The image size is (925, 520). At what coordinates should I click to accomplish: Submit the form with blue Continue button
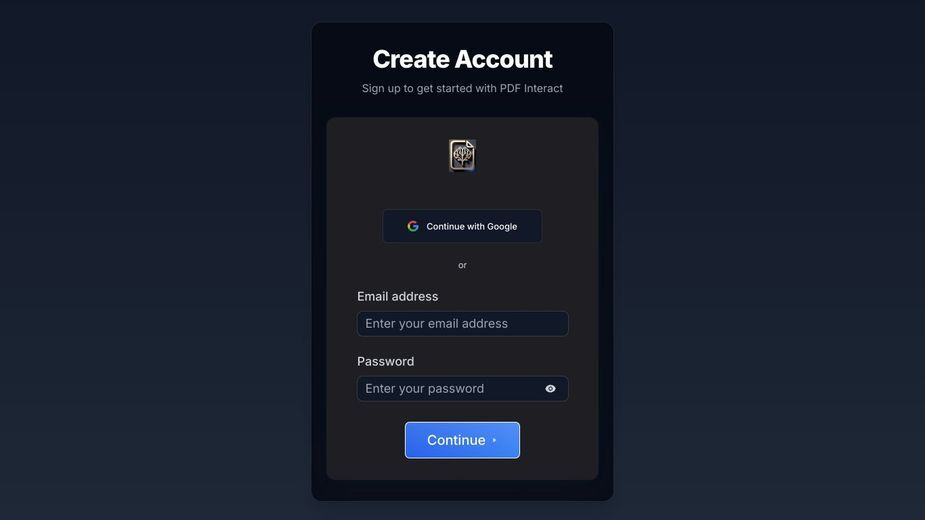[x=462, y=440]
